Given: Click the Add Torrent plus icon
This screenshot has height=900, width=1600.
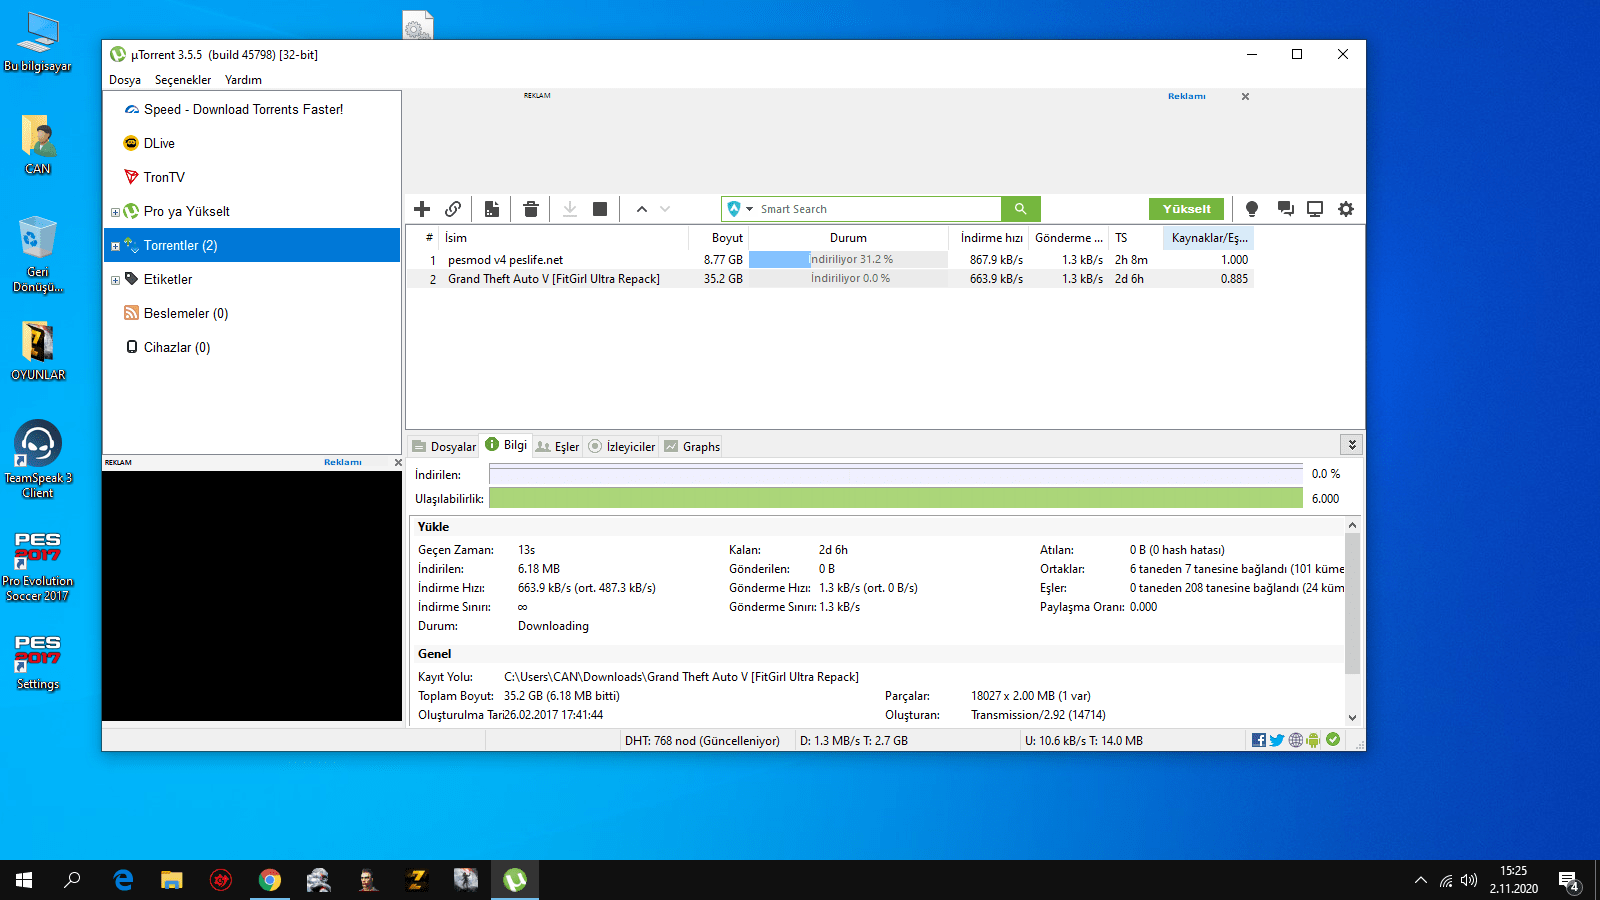Looking at the screenshot, I should [422, 209].
